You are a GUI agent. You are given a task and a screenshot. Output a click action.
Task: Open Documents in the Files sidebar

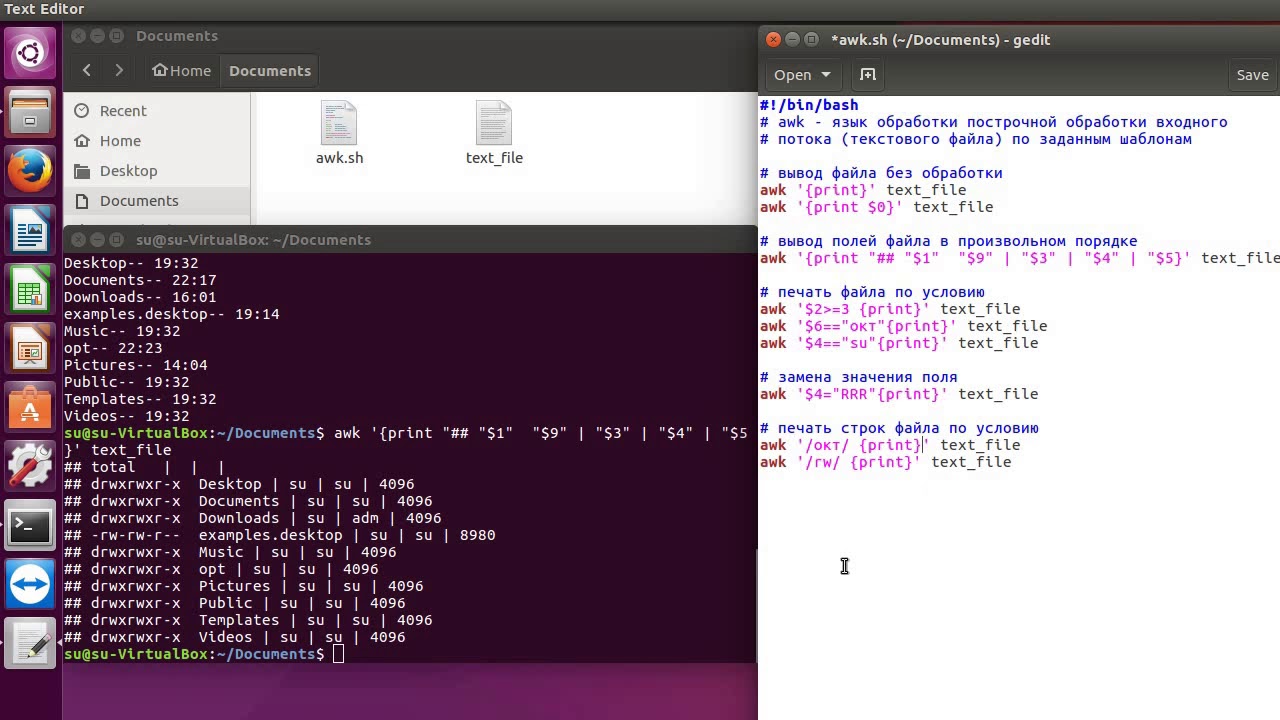point(139,201)
